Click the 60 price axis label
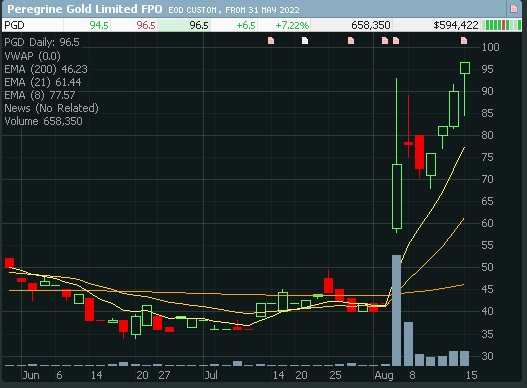Viewport: 527px width, 388px height. pyautogui.click(x=487, y=223)
